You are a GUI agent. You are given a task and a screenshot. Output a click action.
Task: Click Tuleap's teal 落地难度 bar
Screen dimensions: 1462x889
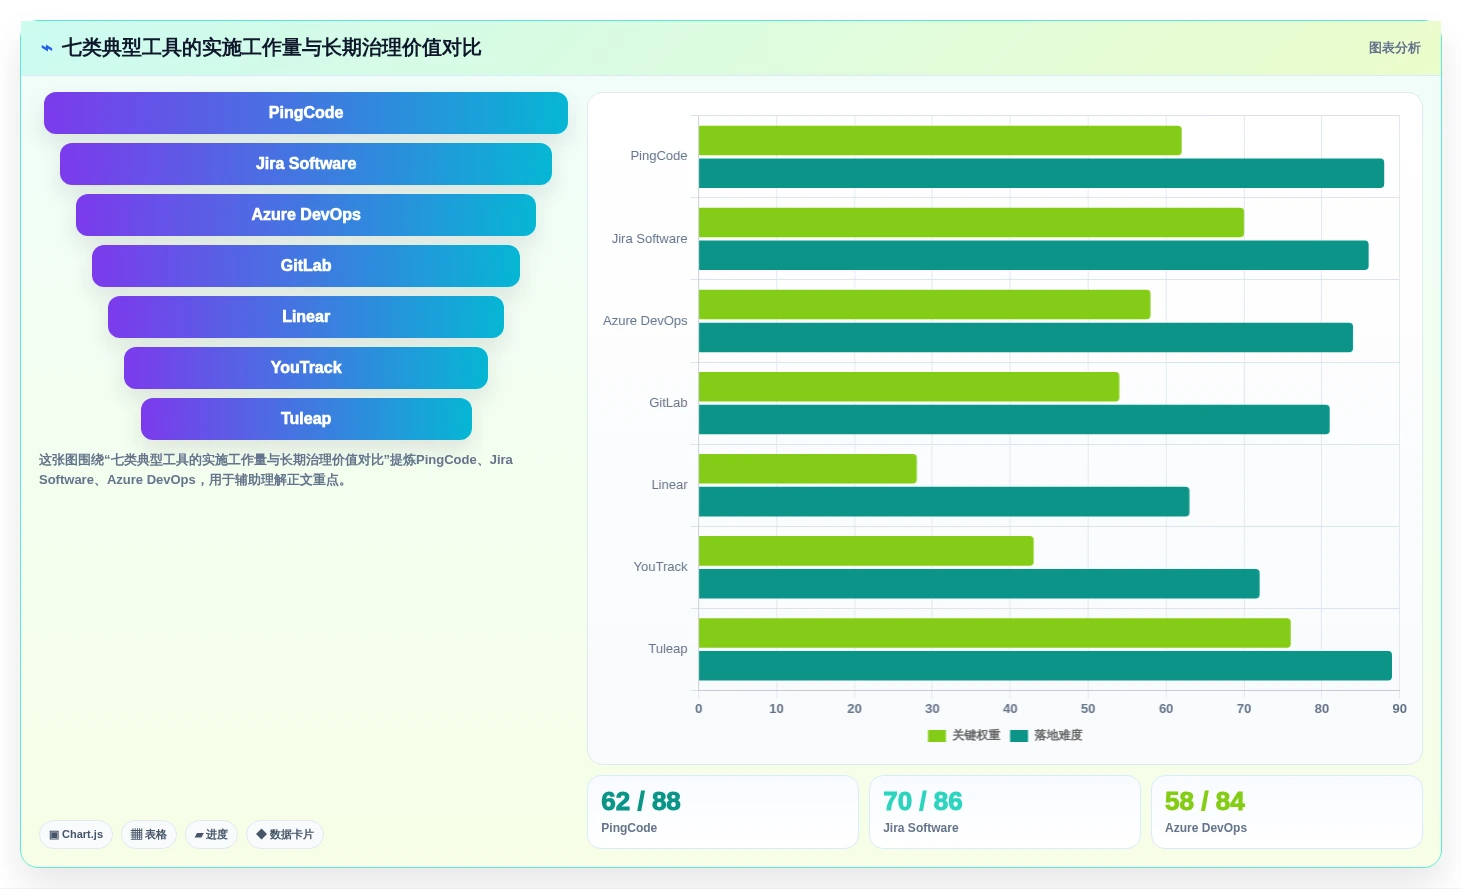pos(1045,666)
